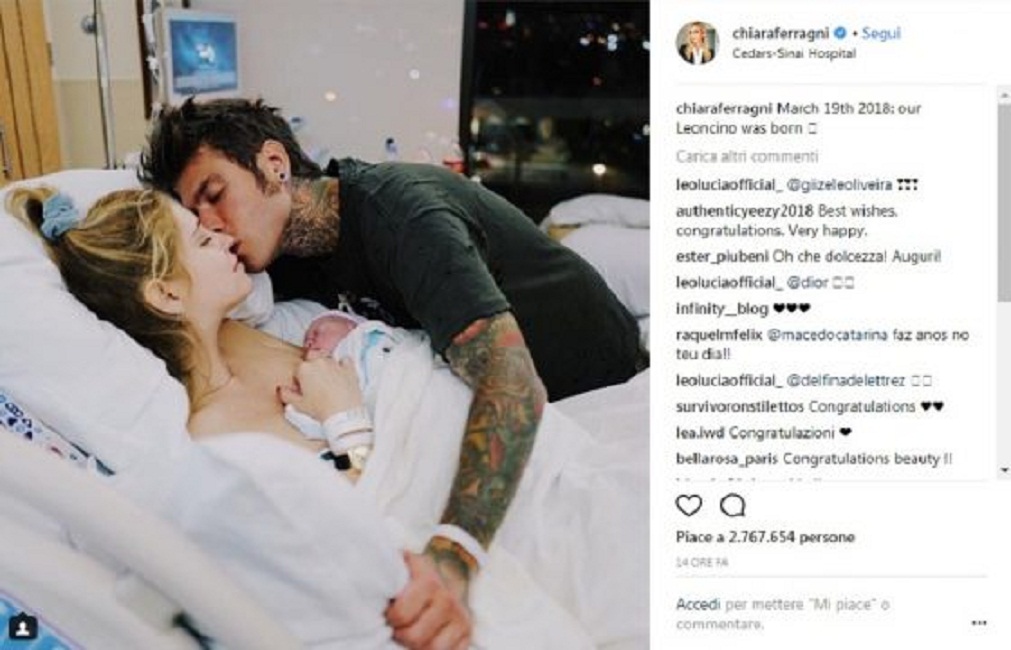The height and width of the screenshot is (650, 1011).
Task: Click the blue verified badge
Action: click(839, 33)
